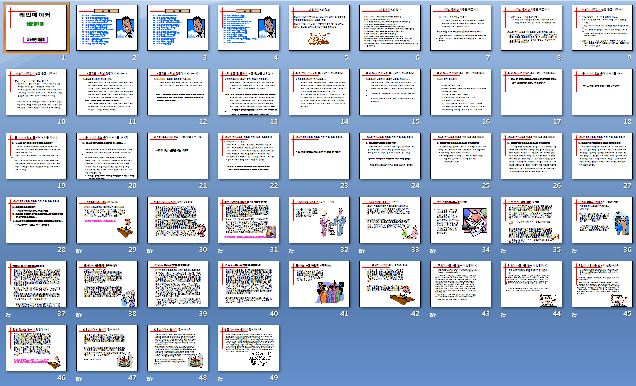Select slide 8 thumbnail
The height and width of the screenshot is (386, 636).
coord(531,28)
